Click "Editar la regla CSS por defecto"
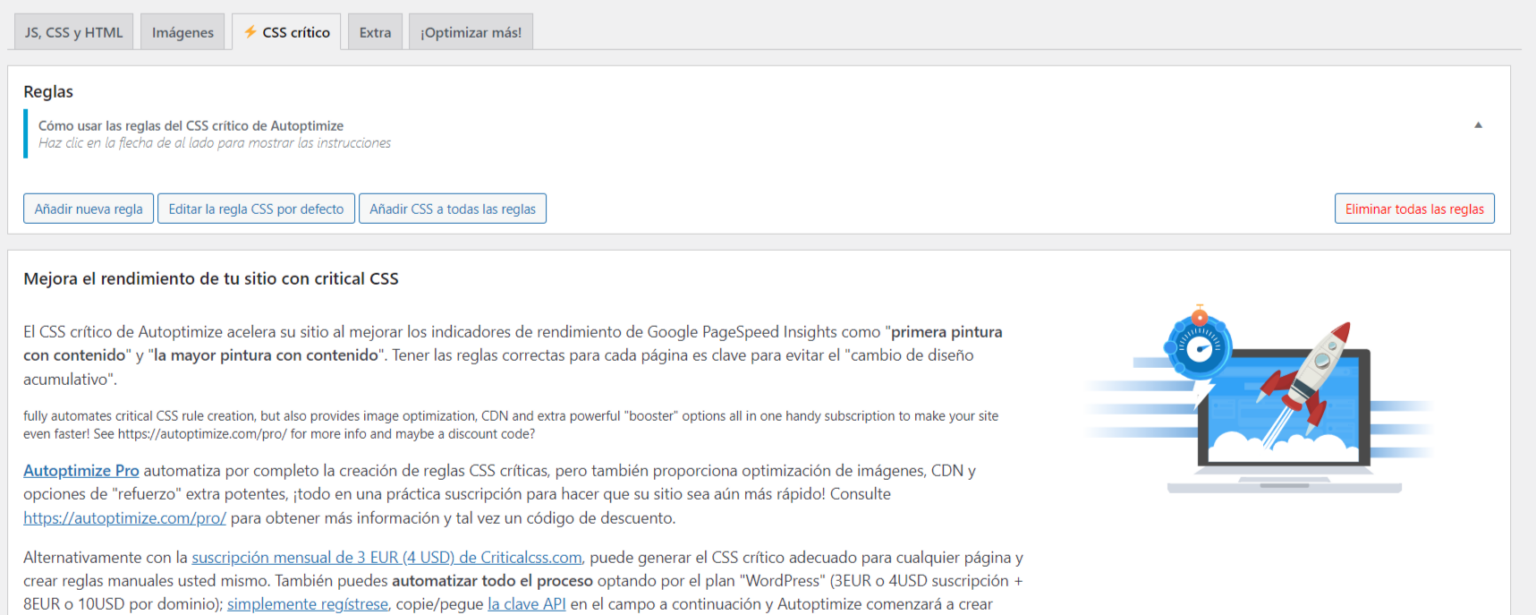Image resolution: width=1536 pixels, height=615 pixels. click(256, 208)
